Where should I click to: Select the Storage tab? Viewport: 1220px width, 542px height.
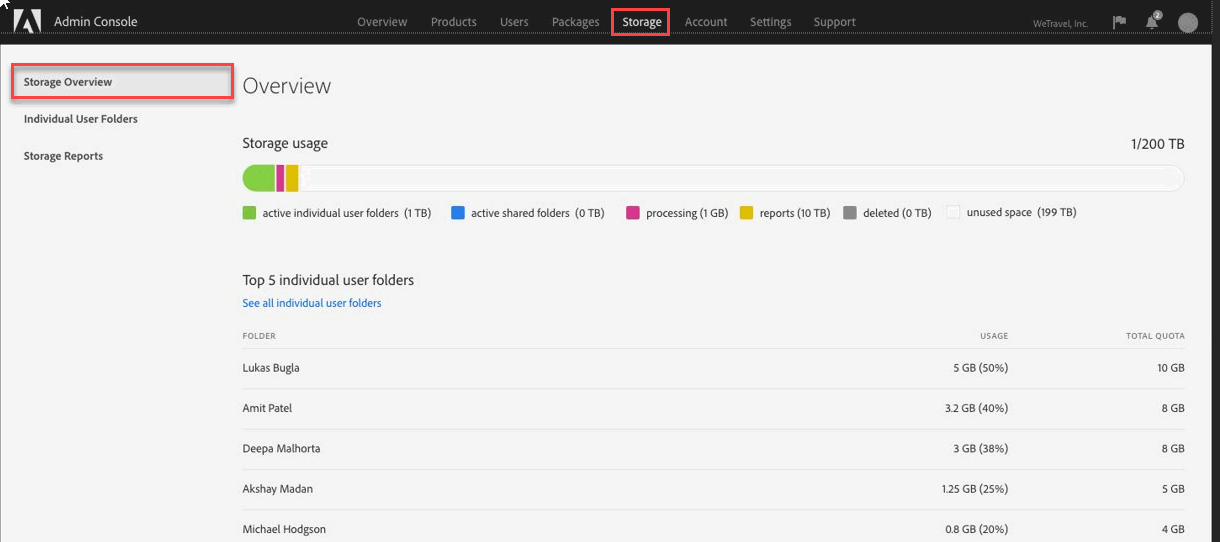pyautogui.click(x=641, y=22)
